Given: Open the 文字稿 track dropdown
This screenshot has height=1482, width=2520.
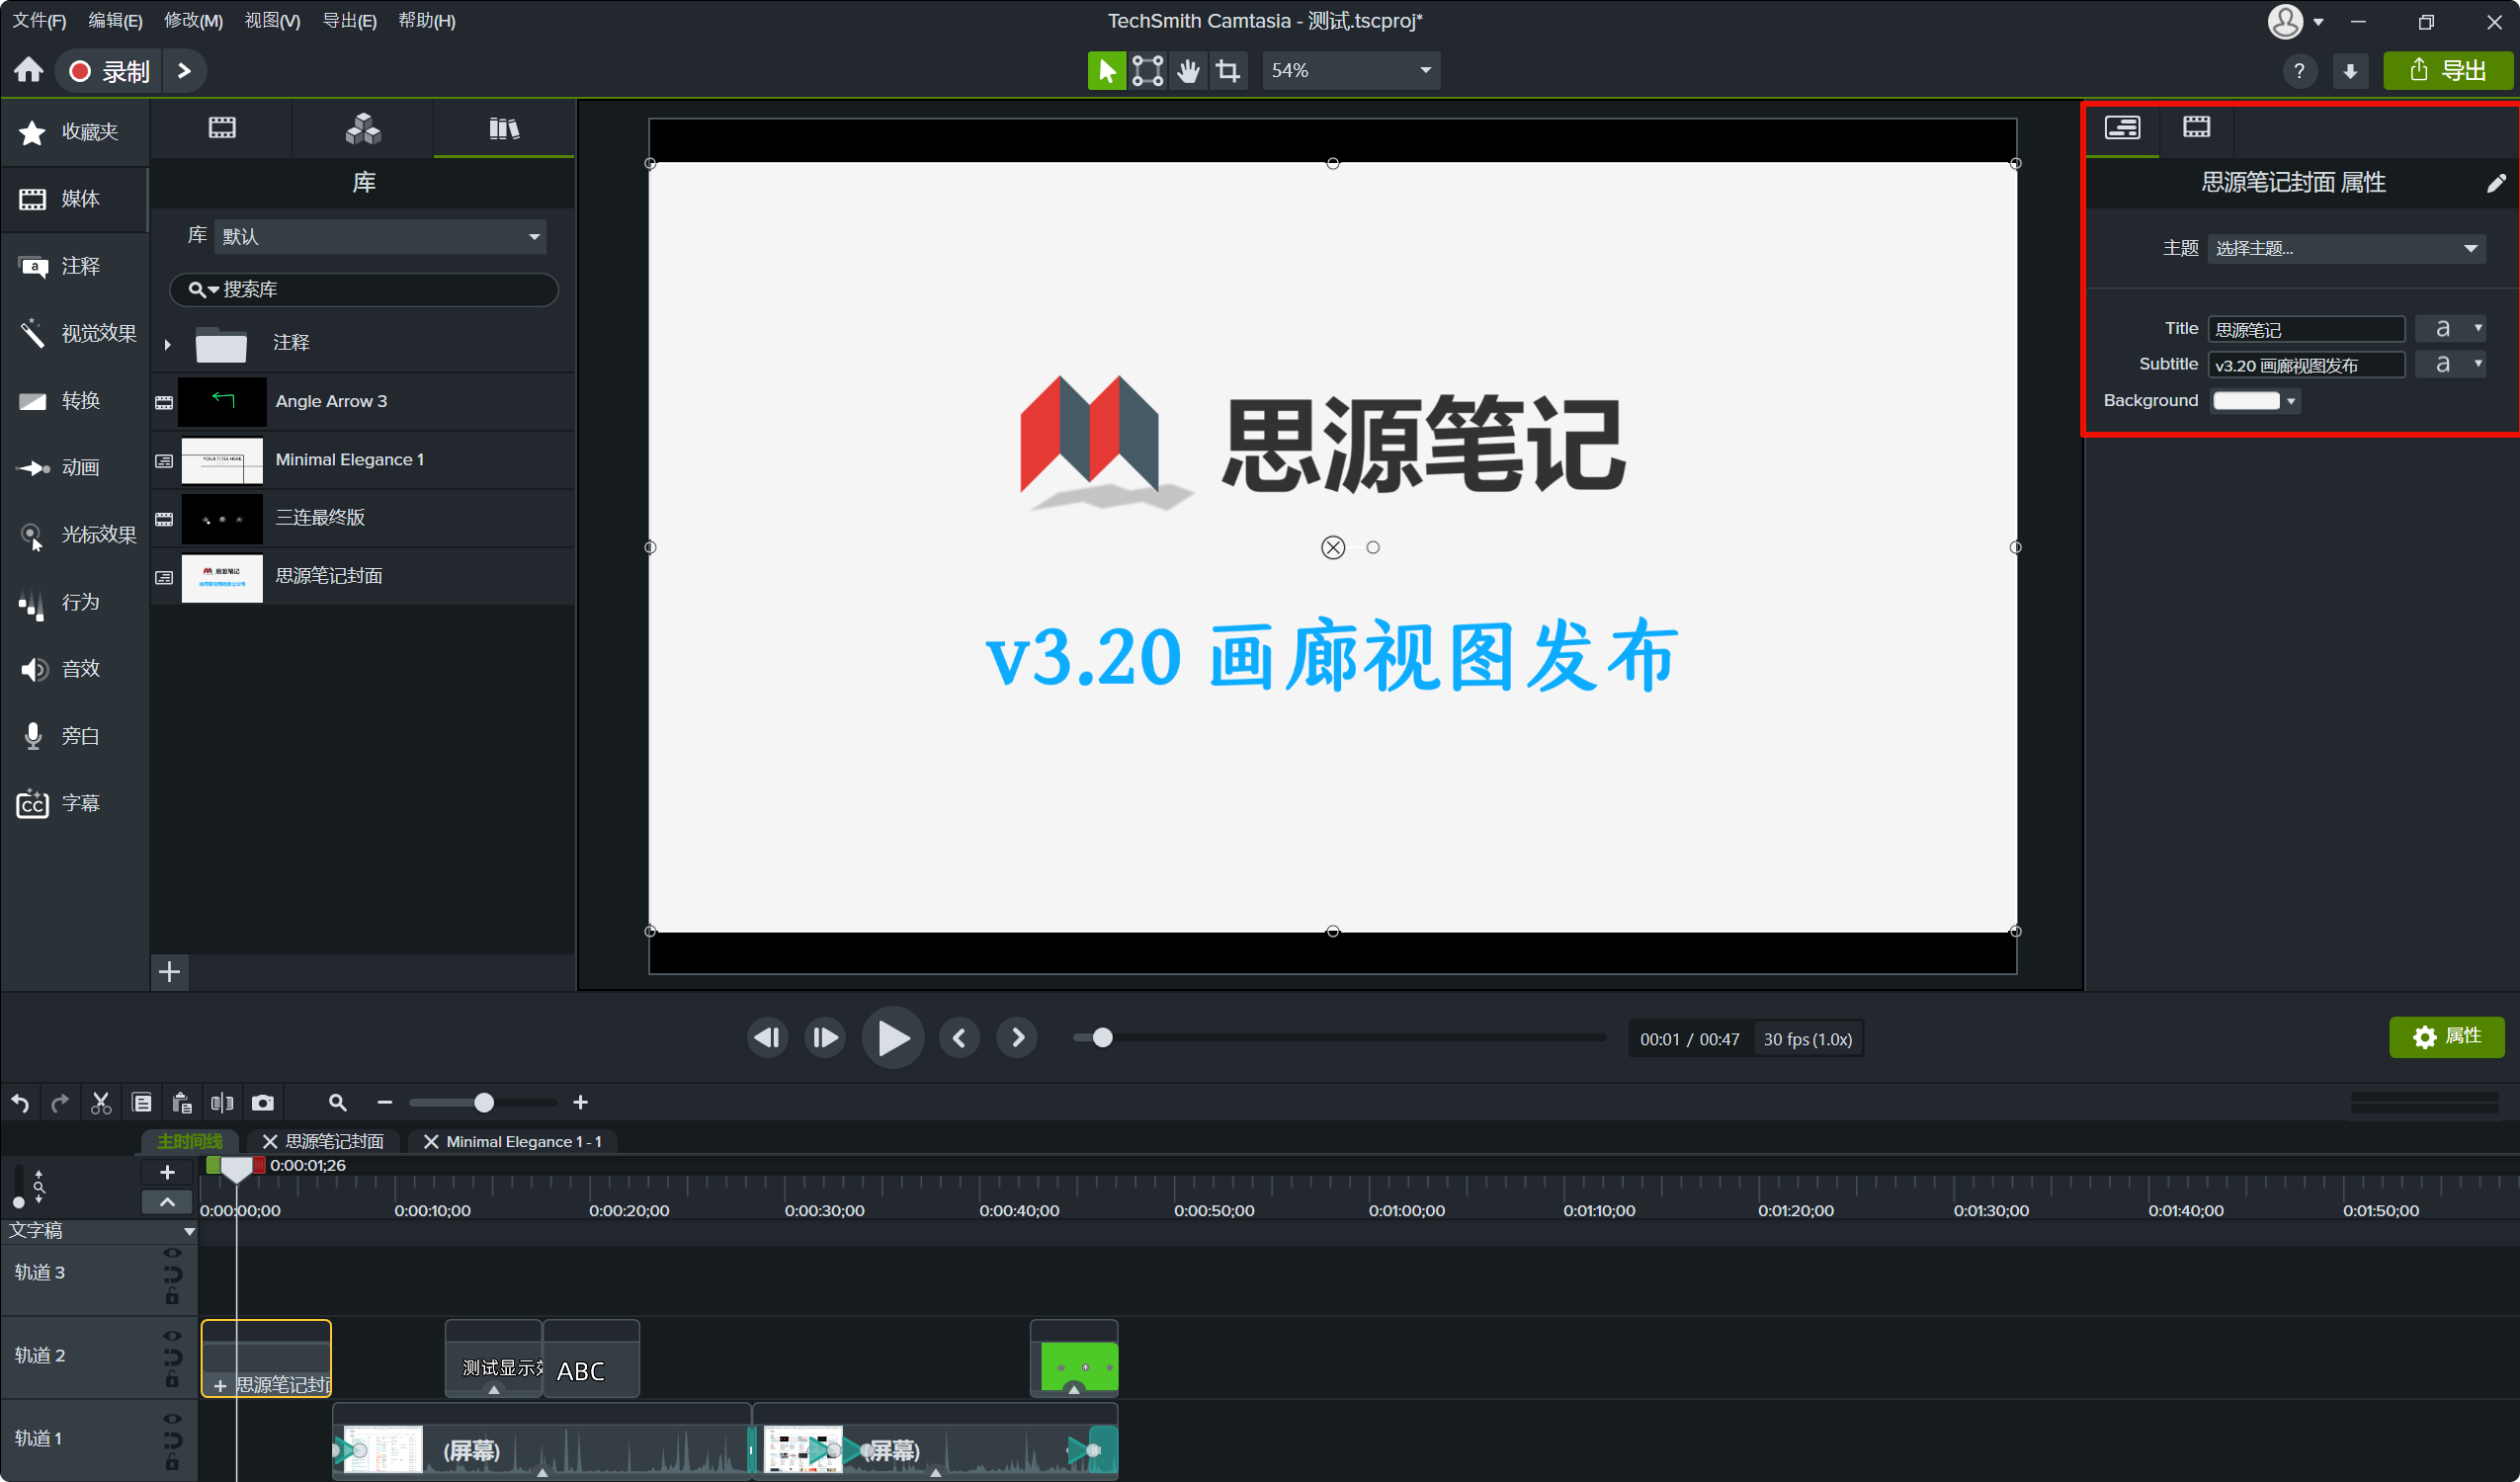Looking at the screenshot, I should (188, 1231).
